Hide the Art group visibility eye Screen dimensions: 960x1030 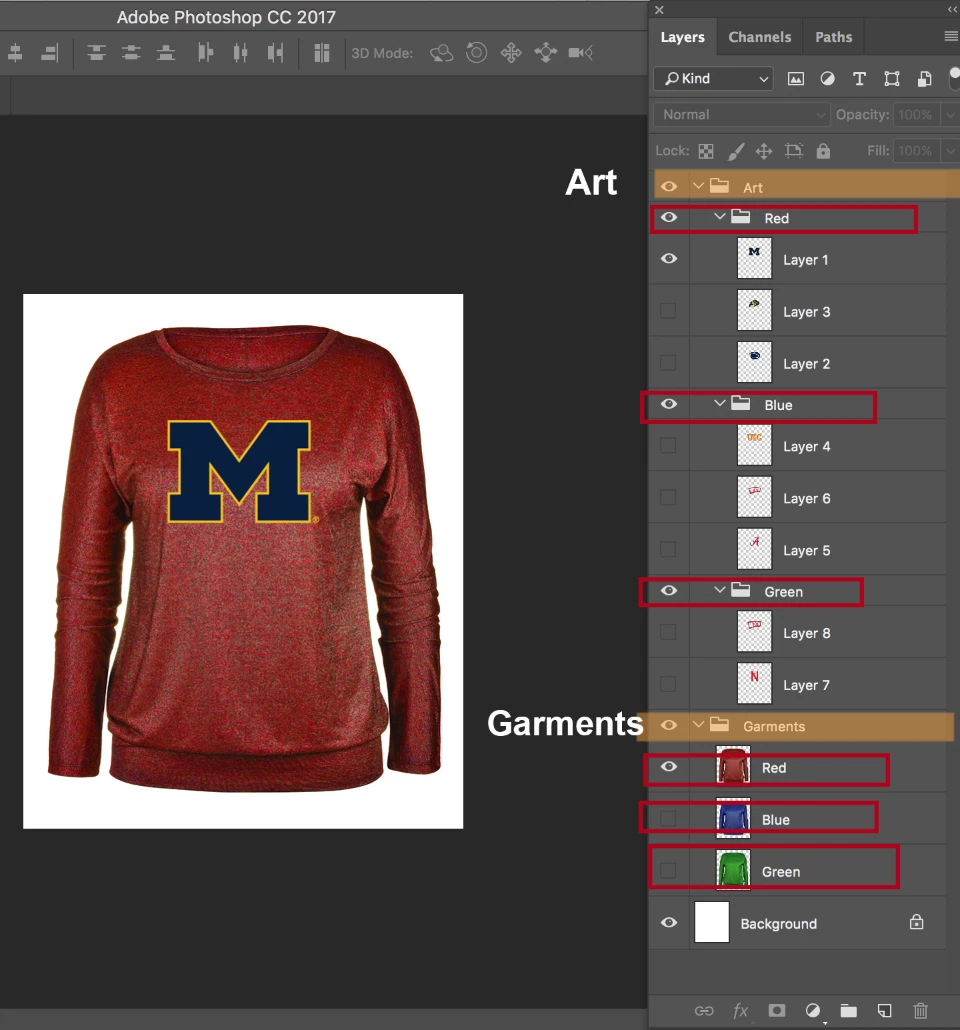[x=669, y=187]
